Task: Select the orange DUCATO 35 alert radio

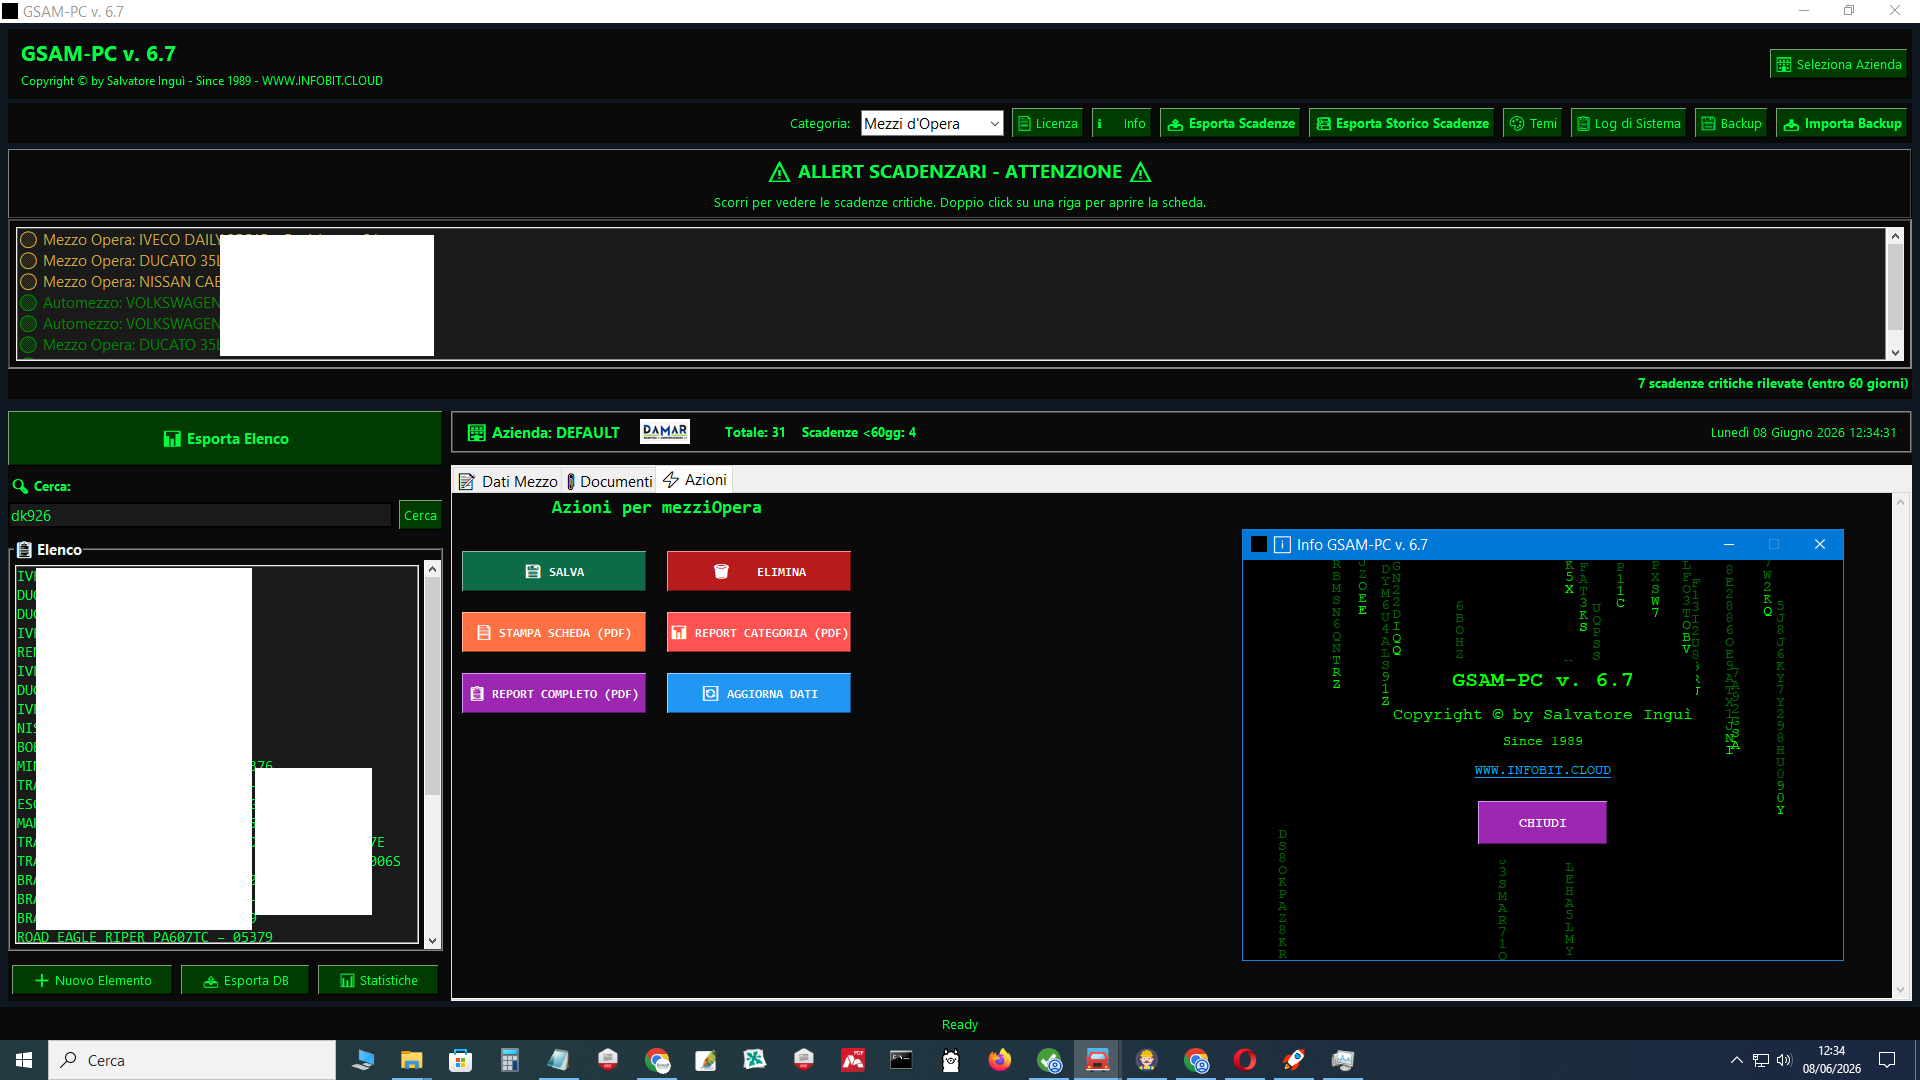Action: pos(29,261)
